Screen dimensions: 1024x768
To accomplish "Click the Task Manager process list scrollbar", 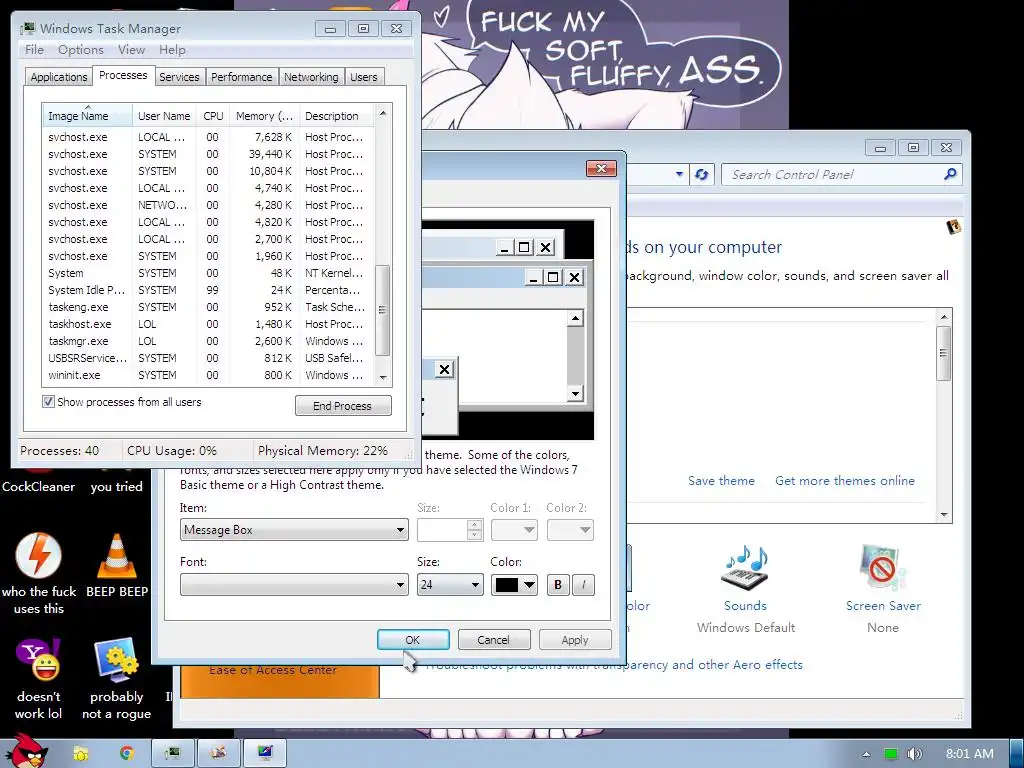I will (383, 310).
